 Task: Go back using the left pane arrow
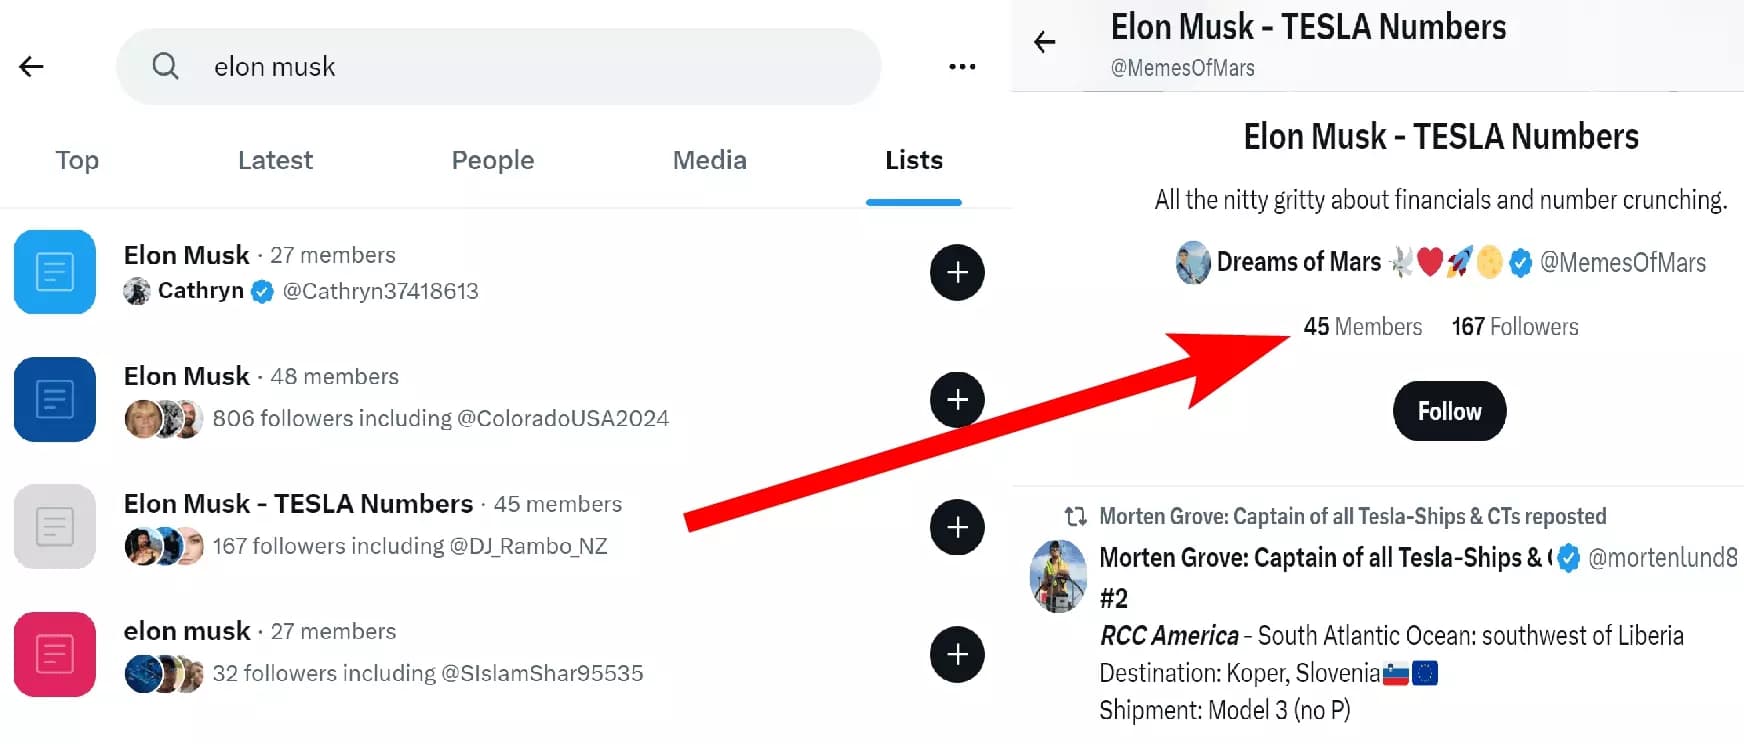[32, 66]
